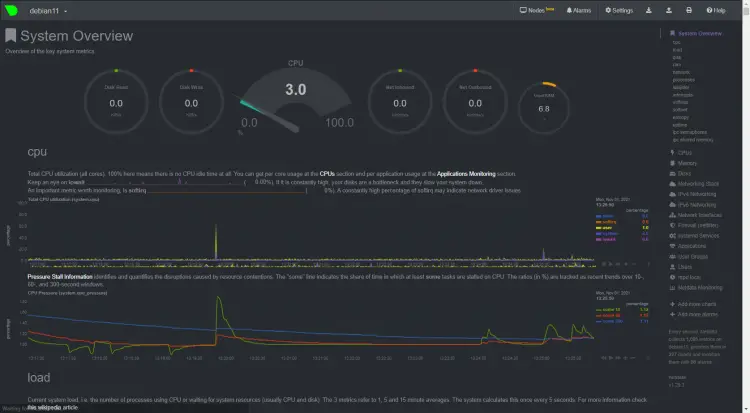The width and height of the screenshot is (750, 413).
Task: Click the iowait sparkline in cpu description
Action: coord(166,182)
